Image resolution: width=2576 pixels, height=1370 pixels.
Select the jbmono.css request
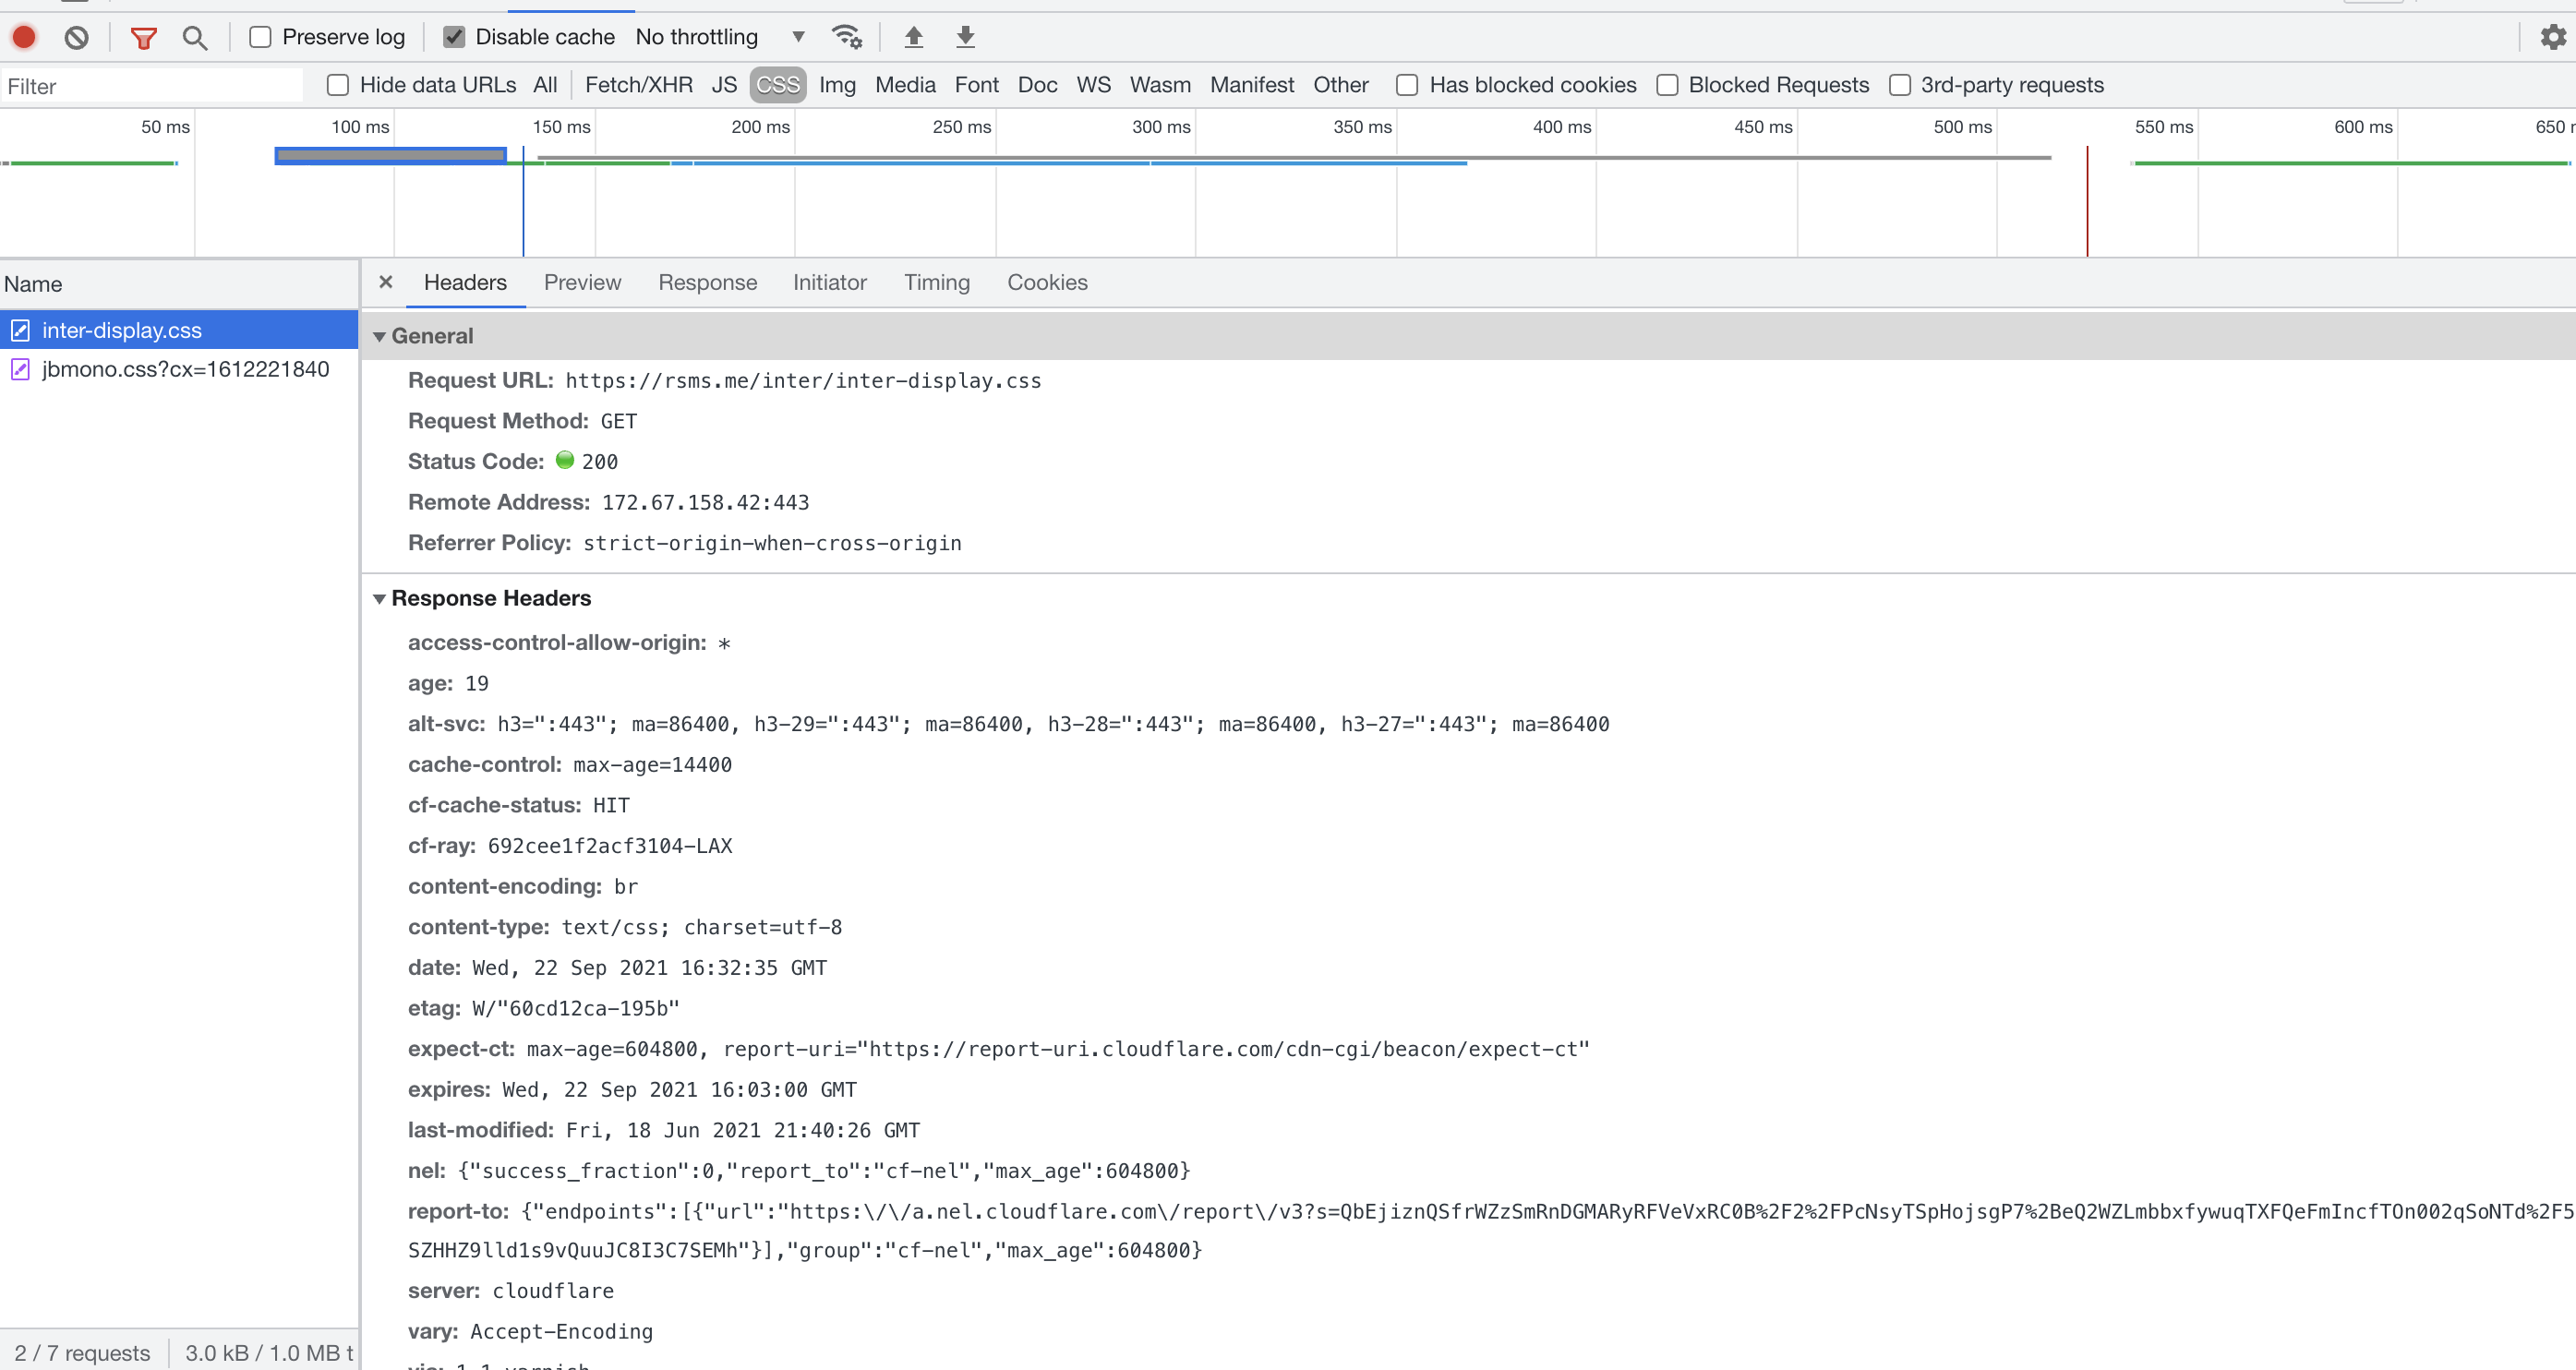coord(184,369)
